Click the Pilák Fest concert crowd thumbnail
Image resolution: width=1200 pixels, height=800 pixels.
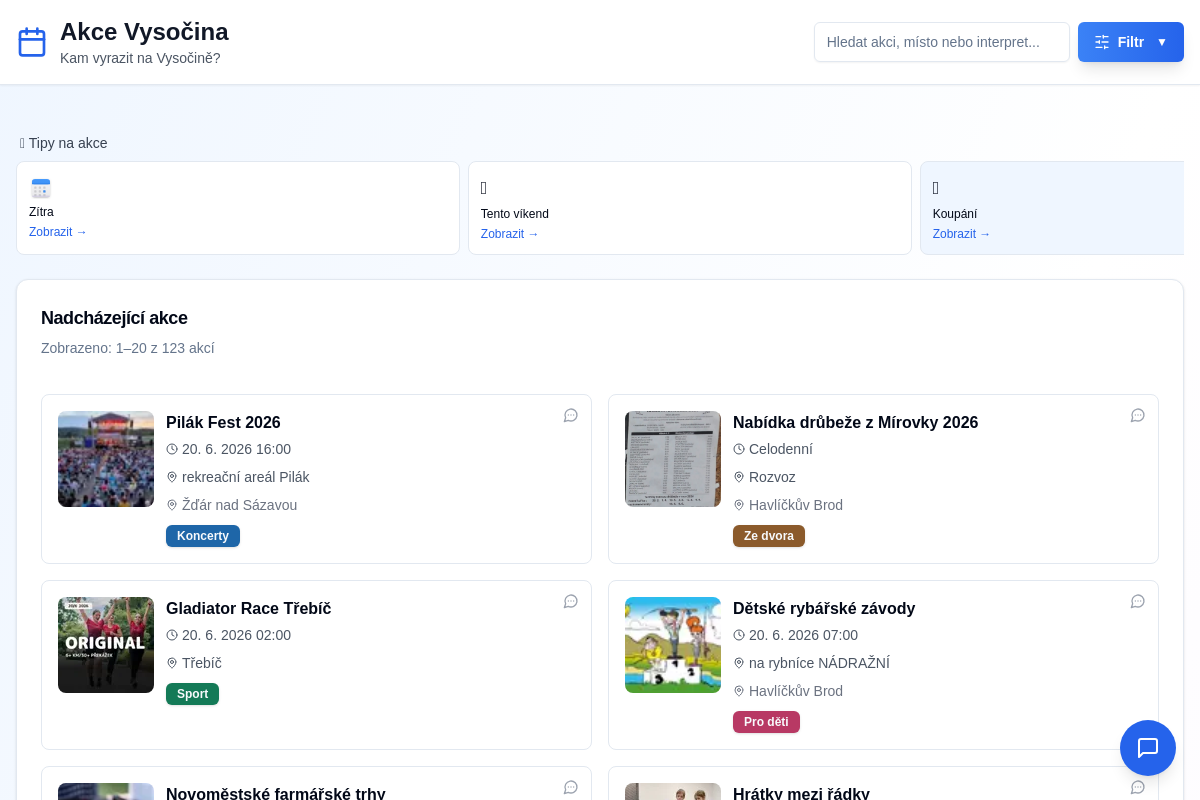[106, 459]
